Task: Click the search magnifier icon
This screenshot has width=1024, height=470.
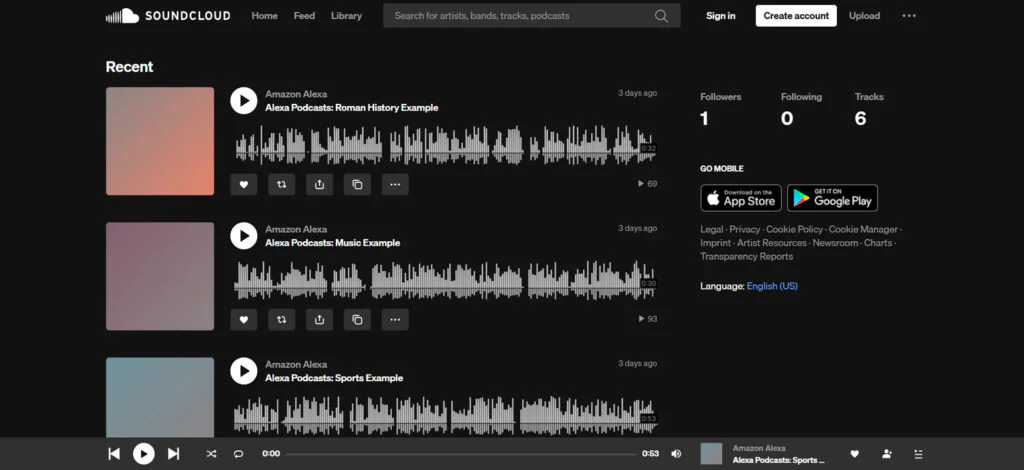Action: 662,16
